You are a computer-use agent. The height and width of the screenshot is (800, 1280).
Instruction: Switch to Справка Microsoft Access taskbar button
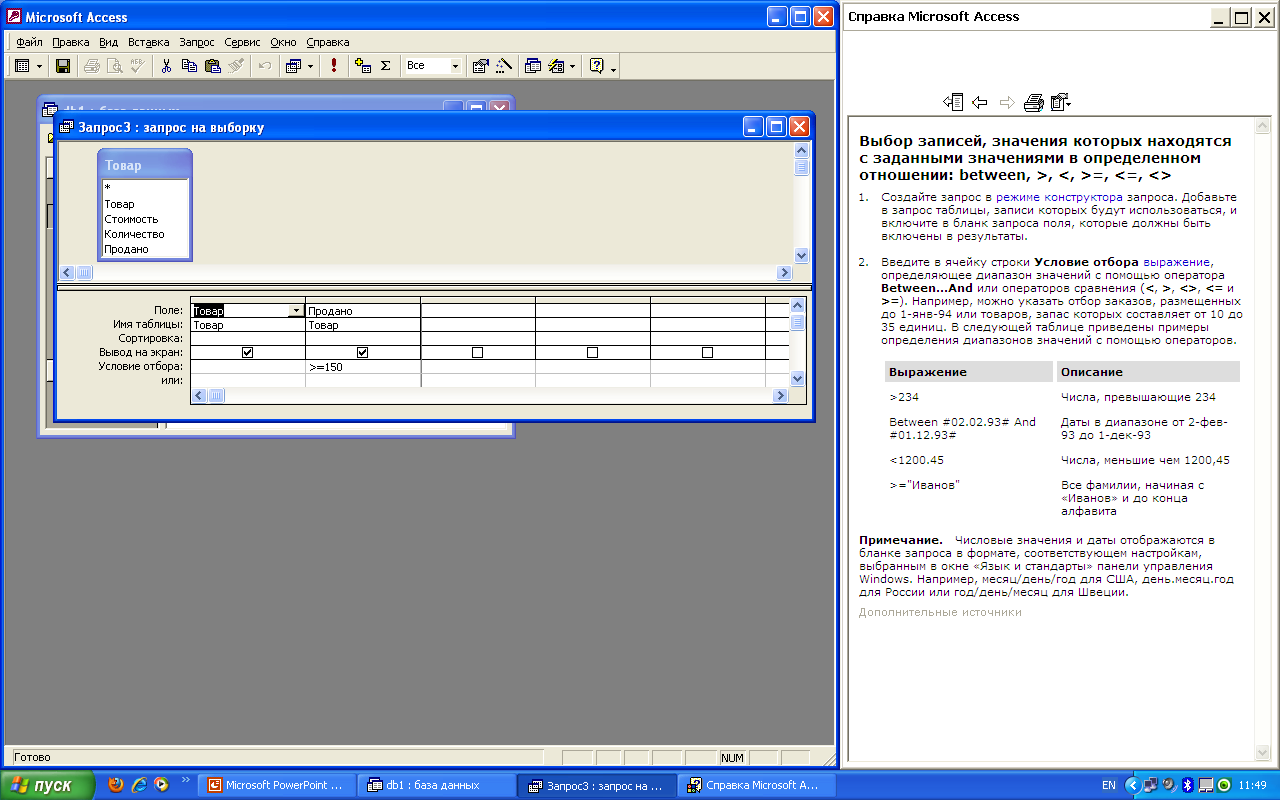click(757, 785)
